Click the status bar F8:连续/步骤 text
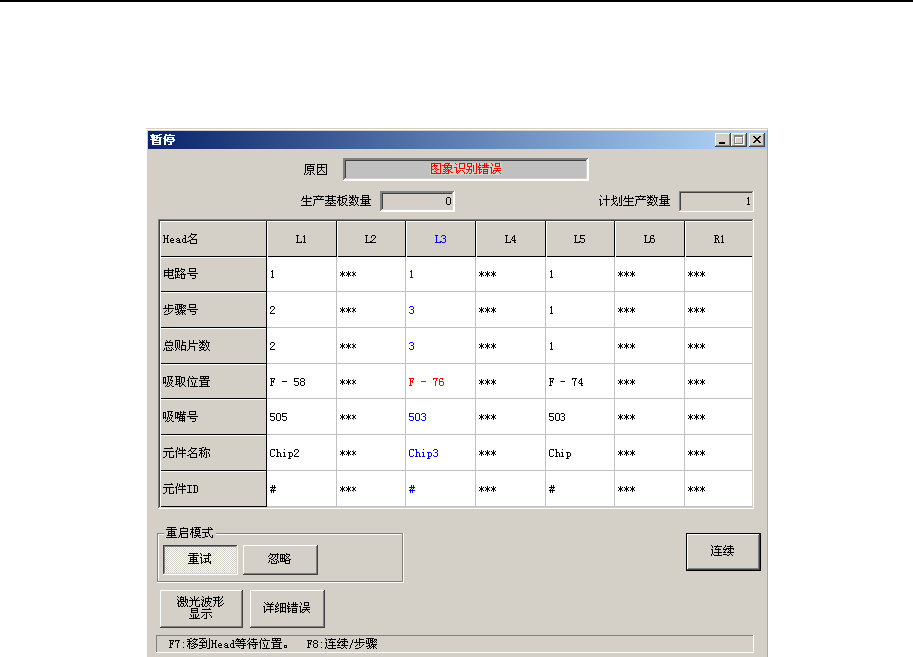The width and height of the screenshot is (913, 657). 342,644
